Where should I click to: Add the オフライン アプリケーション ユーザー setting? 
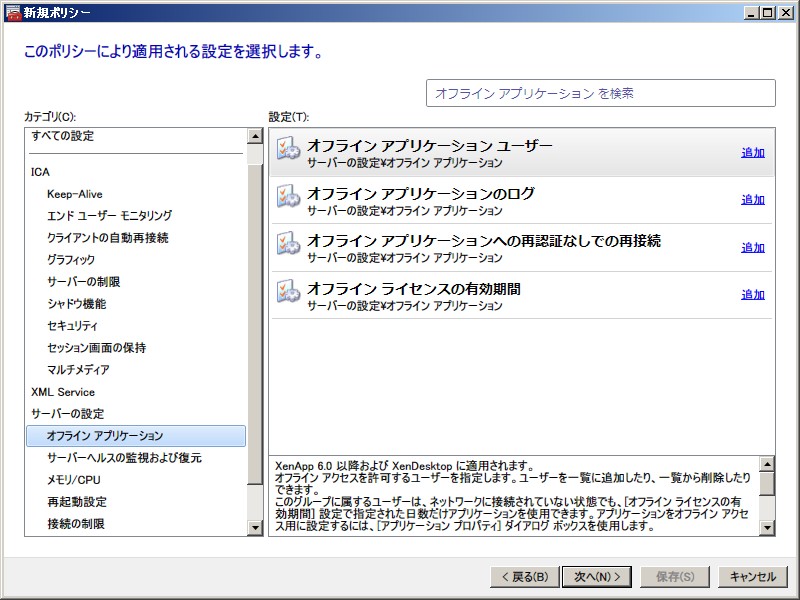[x=752, y=153]
